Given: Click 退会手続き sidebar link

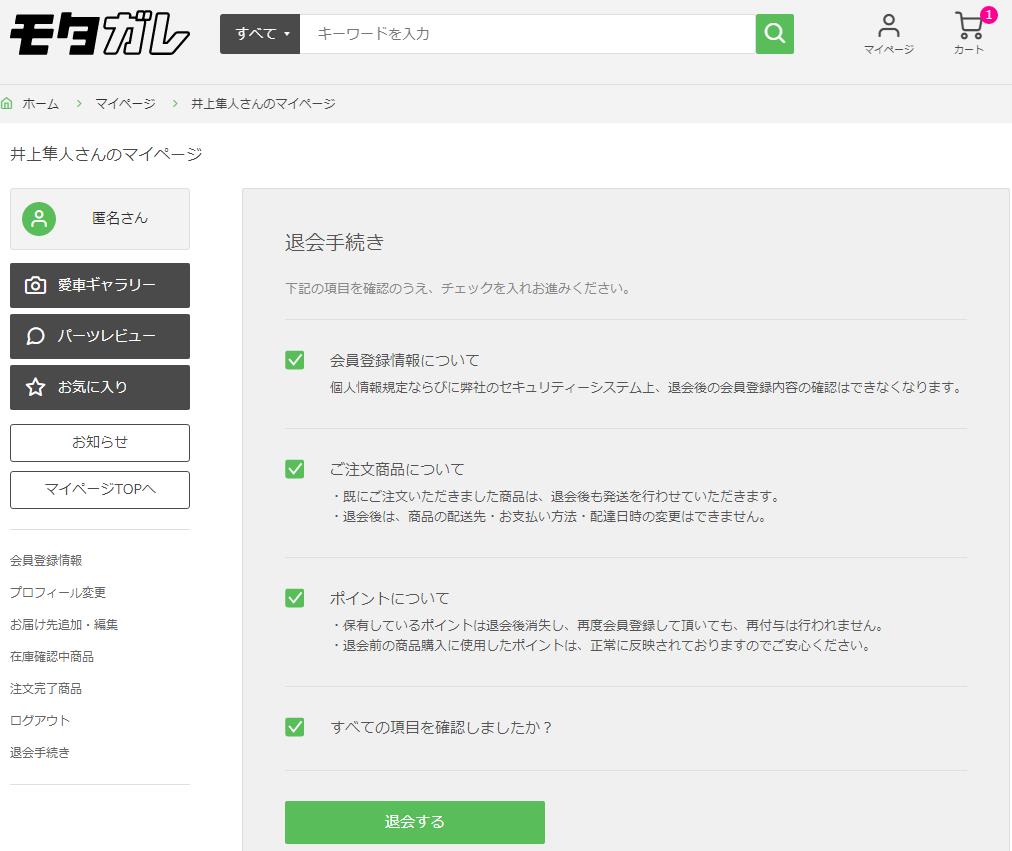Looking at the screenshot, I should (40, 752).
